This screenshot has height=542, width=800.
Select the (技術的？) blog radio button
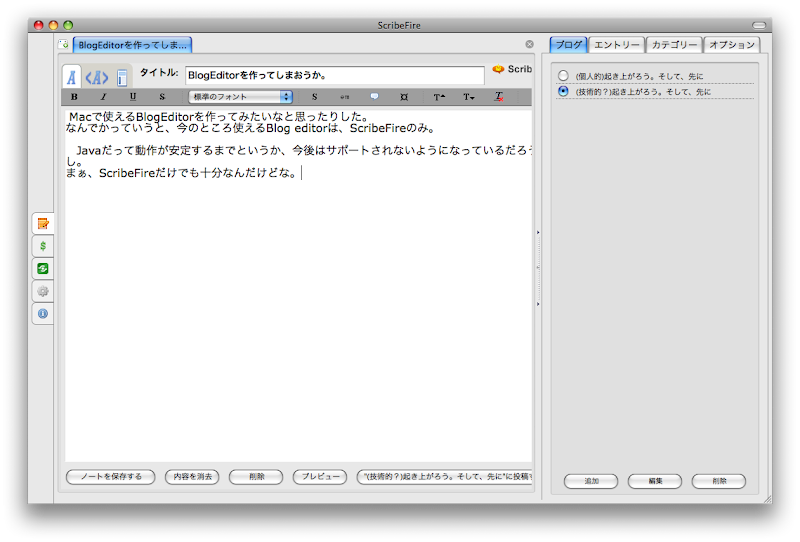(x=563, y=91)
